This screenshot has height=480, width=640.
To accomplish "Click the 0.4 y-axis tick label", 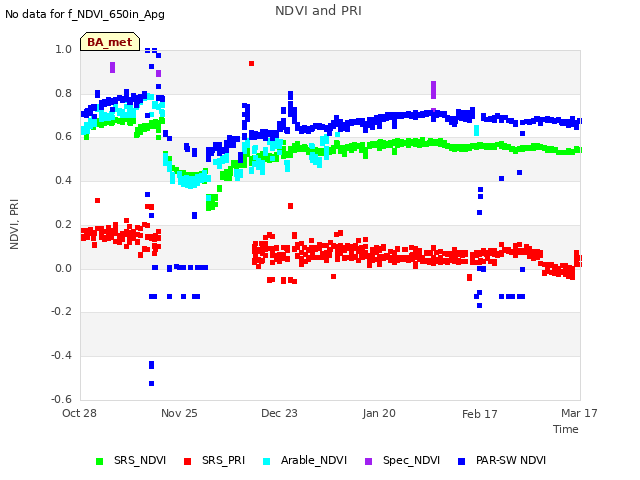I will [64, 180].
